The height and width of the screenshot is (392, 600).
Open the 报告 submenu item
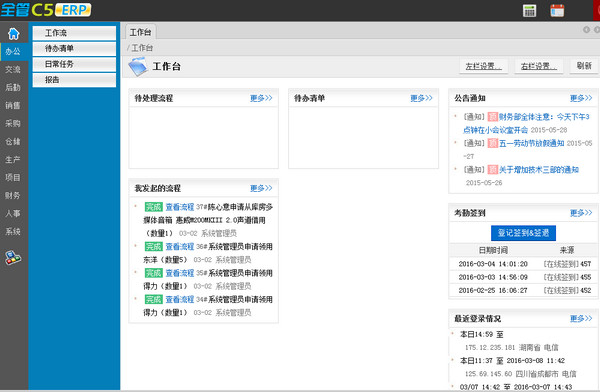74,80
